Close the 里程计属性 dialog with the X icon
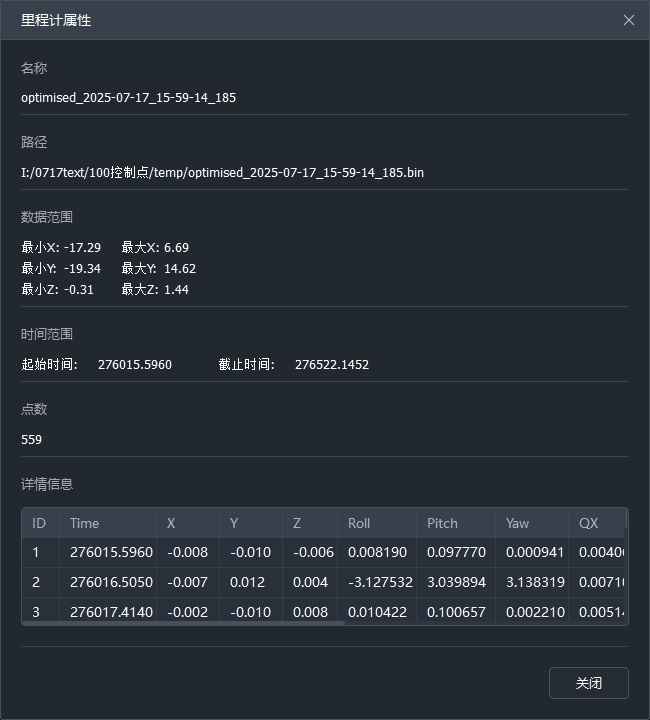650x720 pixels. coord(628,20)
